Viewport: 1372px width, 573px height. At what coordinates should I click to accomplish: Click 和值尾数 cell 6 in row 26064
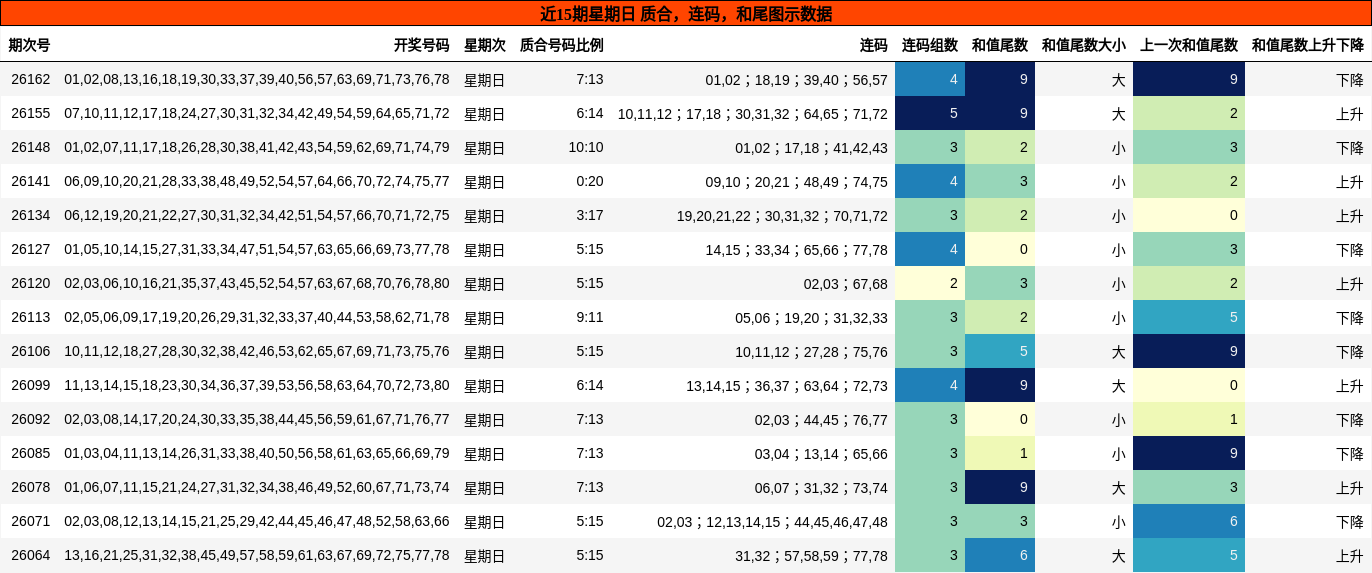pyautogui.click(x=1000, y=555)
